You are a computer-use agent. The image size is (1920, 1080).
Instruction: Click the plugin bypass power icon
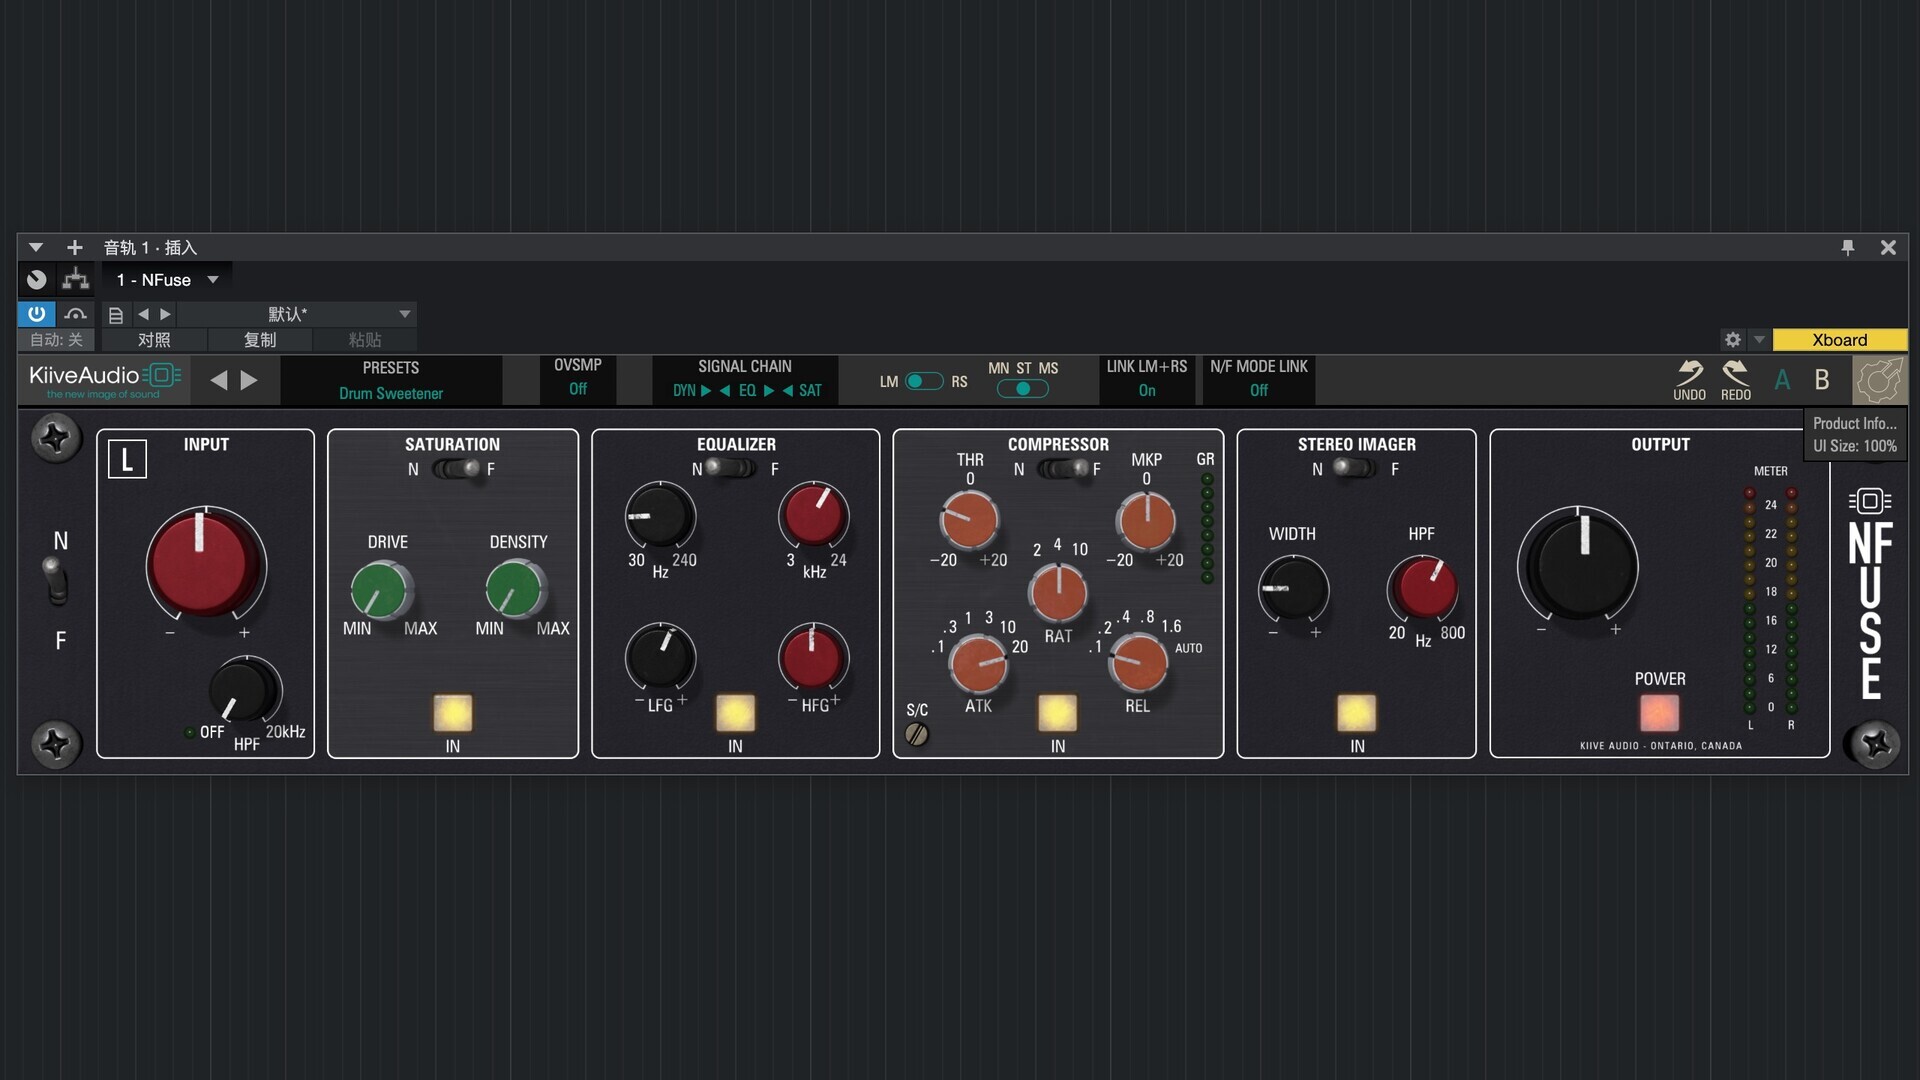tap(36, 314)
